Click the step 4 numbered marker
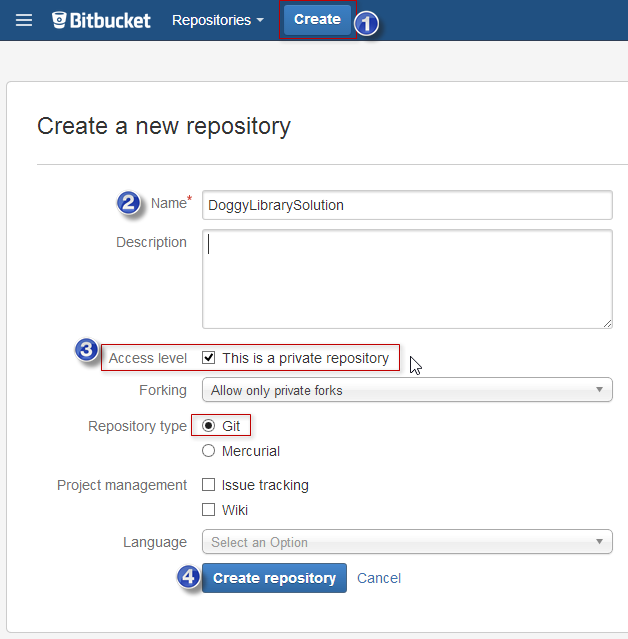This screenshot has width=628, height=639. point(188,577)
